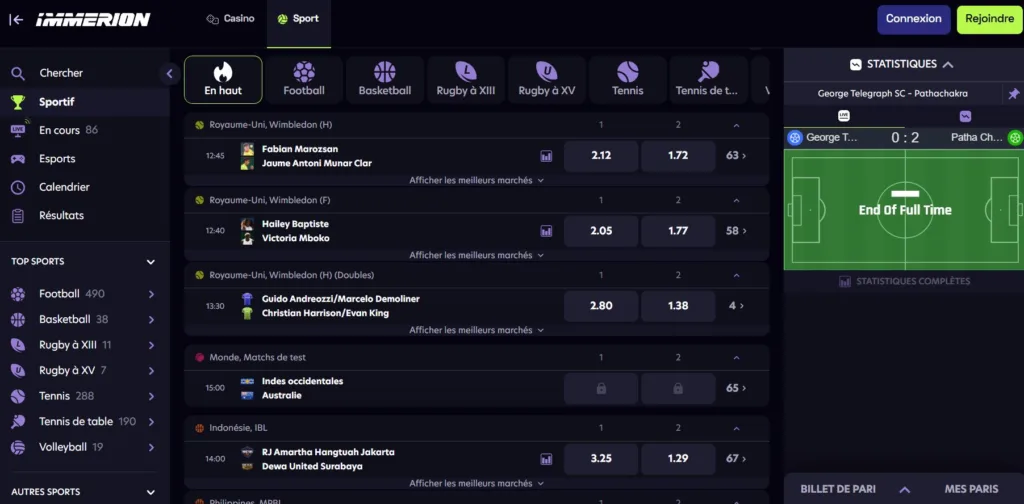
Task: Bet on odds 1.72 for Munar Clar
Action: coord(678,156)
